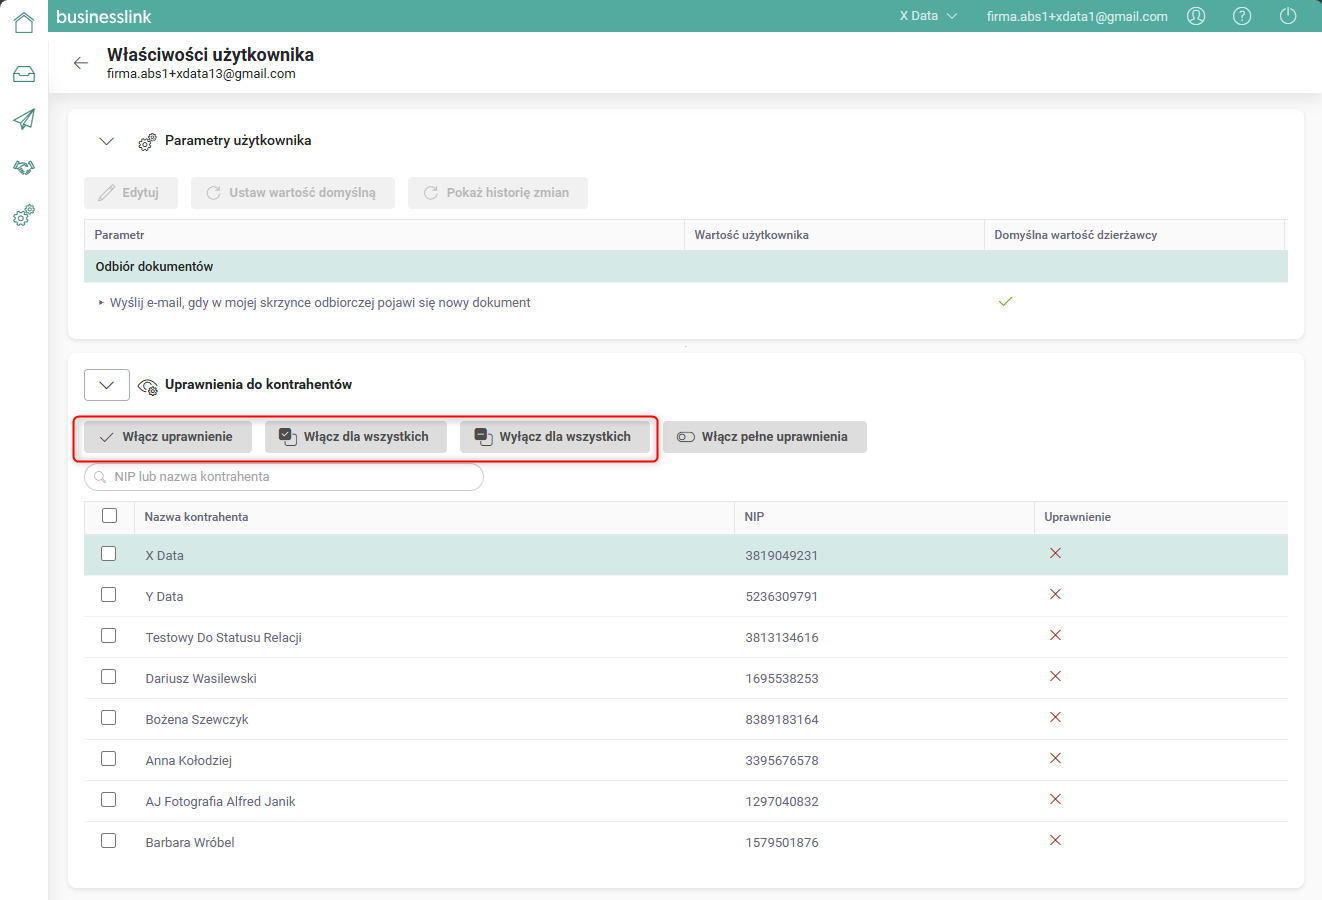The image size is (1322, 900).
Task: Click NIP value 3813134616
Action: pyautogui.click(x=782, y=638)
